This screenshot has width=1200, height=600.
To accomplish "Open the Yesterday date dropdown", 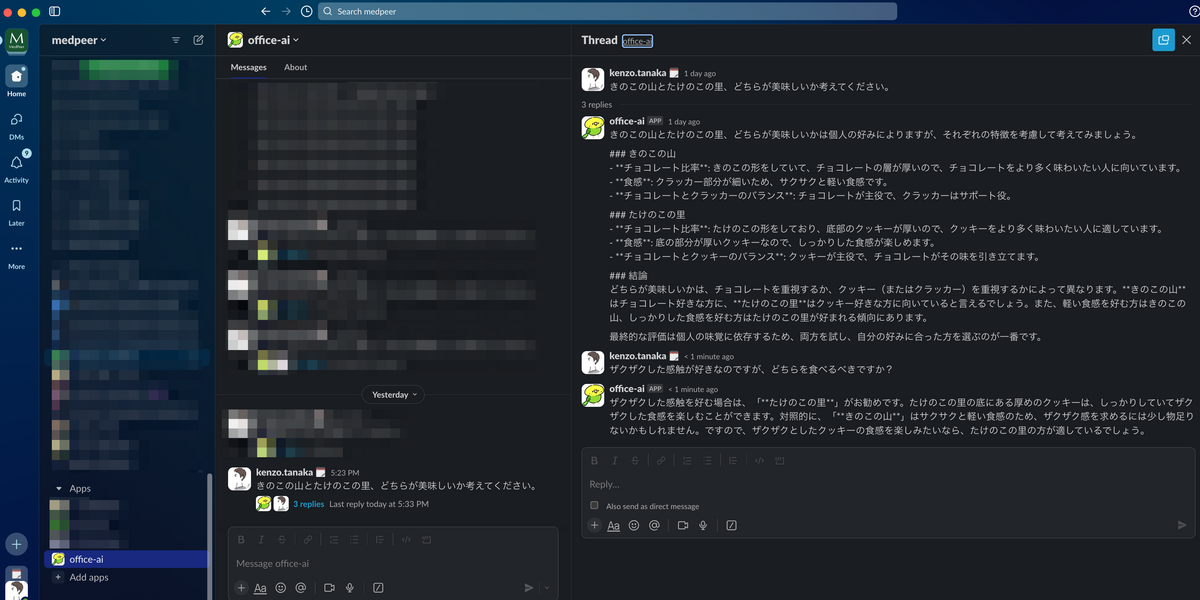I will pyautogui.click(x=394, y=395).
